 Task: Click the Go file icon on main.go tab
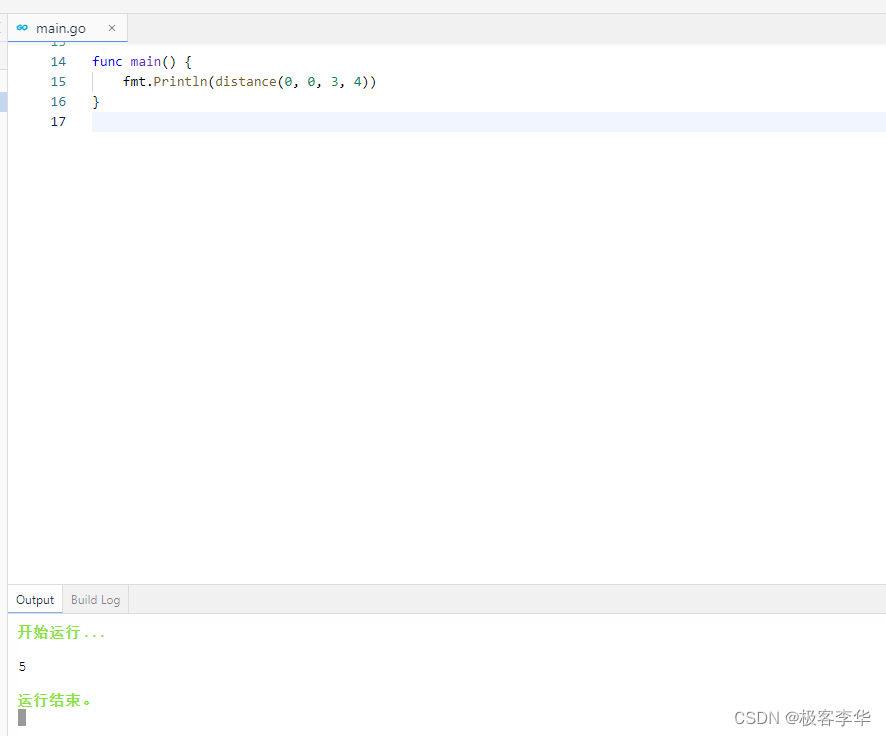(22, 28)
